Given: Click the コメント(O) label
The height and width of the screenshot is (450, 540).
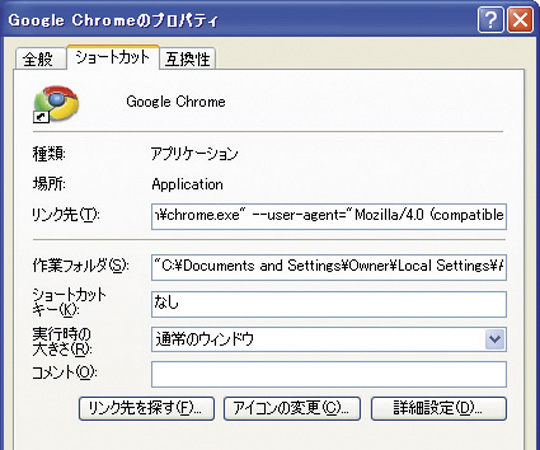Looking at the screenshot, I should (65, 373).
